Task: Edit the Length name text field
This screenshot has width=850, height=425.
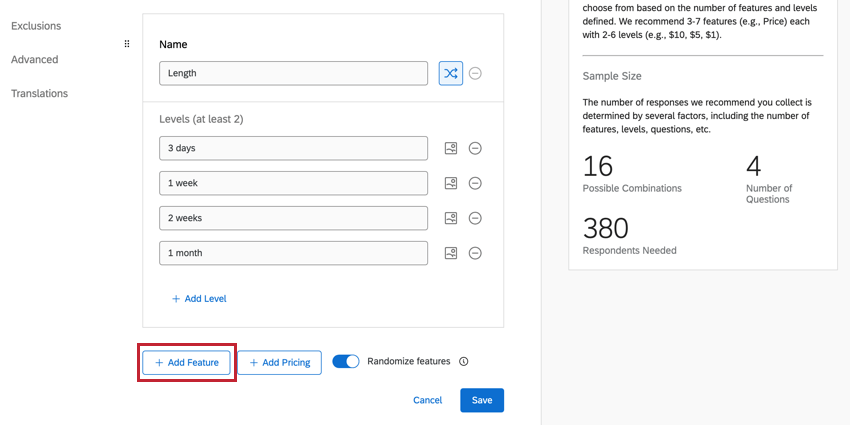Action: pos(294,73)
